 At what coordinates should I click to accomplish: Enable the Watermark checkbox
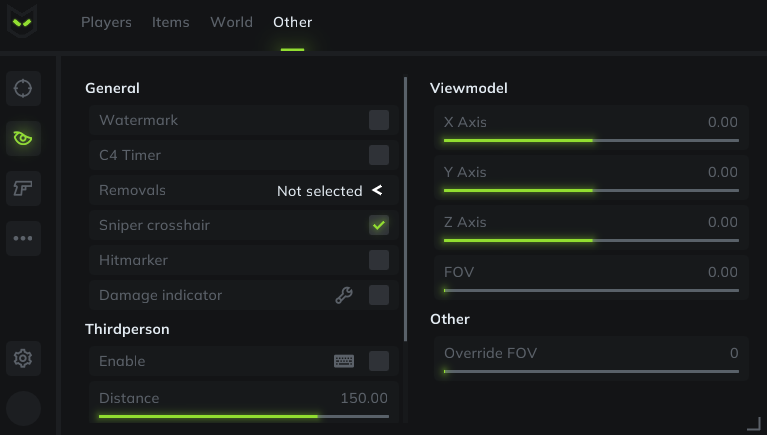tap(379, 120)
